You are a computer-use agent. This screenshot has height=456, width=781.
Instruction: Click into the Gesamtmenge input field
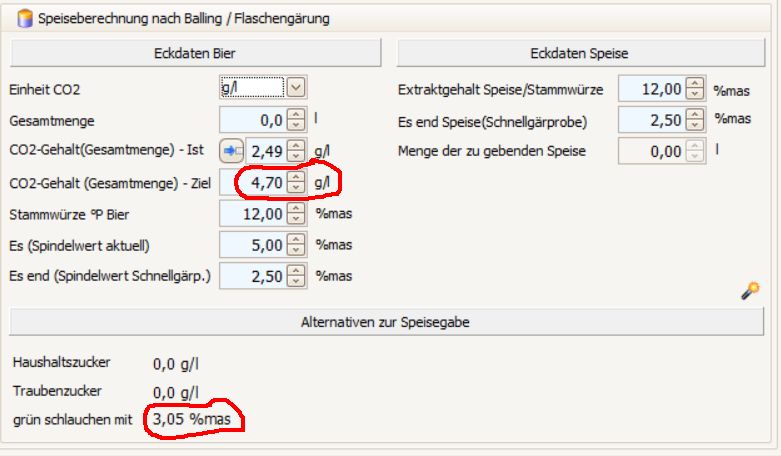[253, 120]
